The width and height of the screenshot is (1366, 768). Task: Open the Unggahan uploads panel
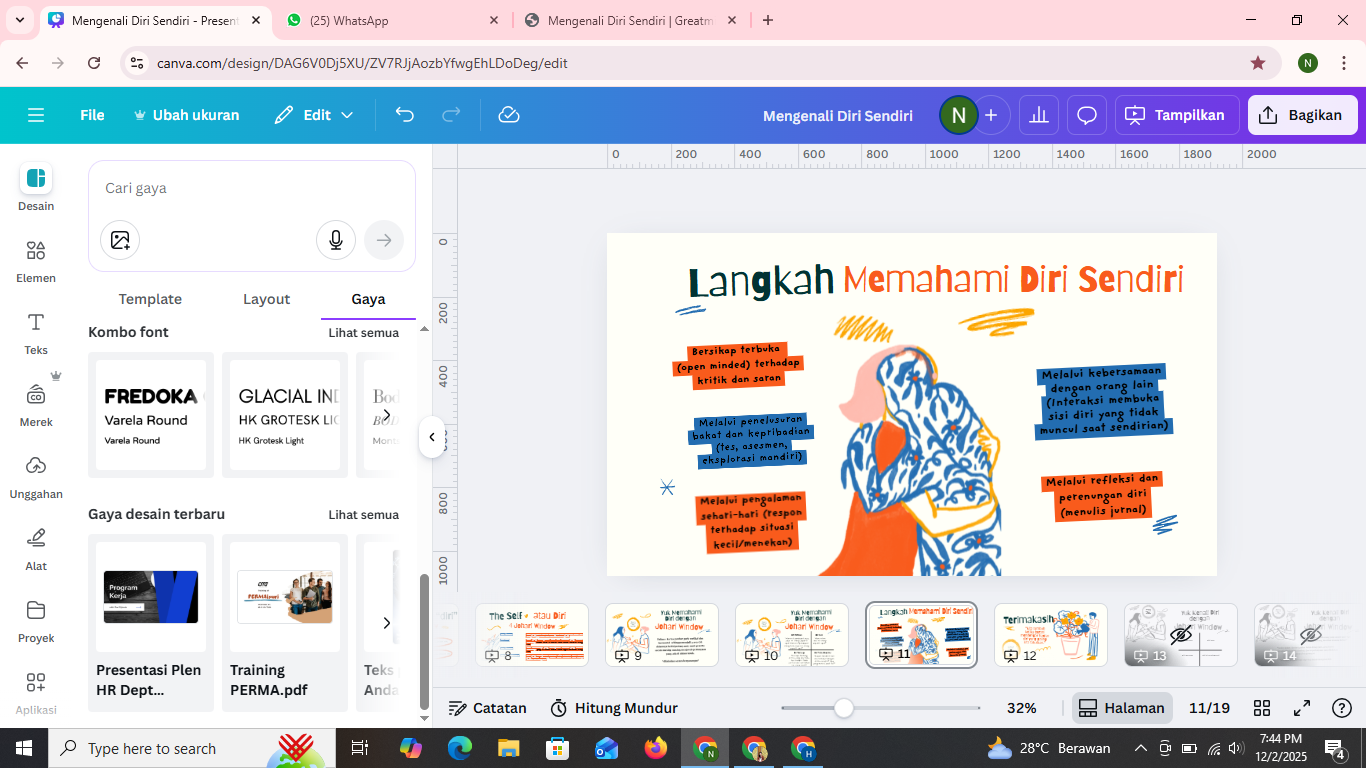[x=36, y=476]
